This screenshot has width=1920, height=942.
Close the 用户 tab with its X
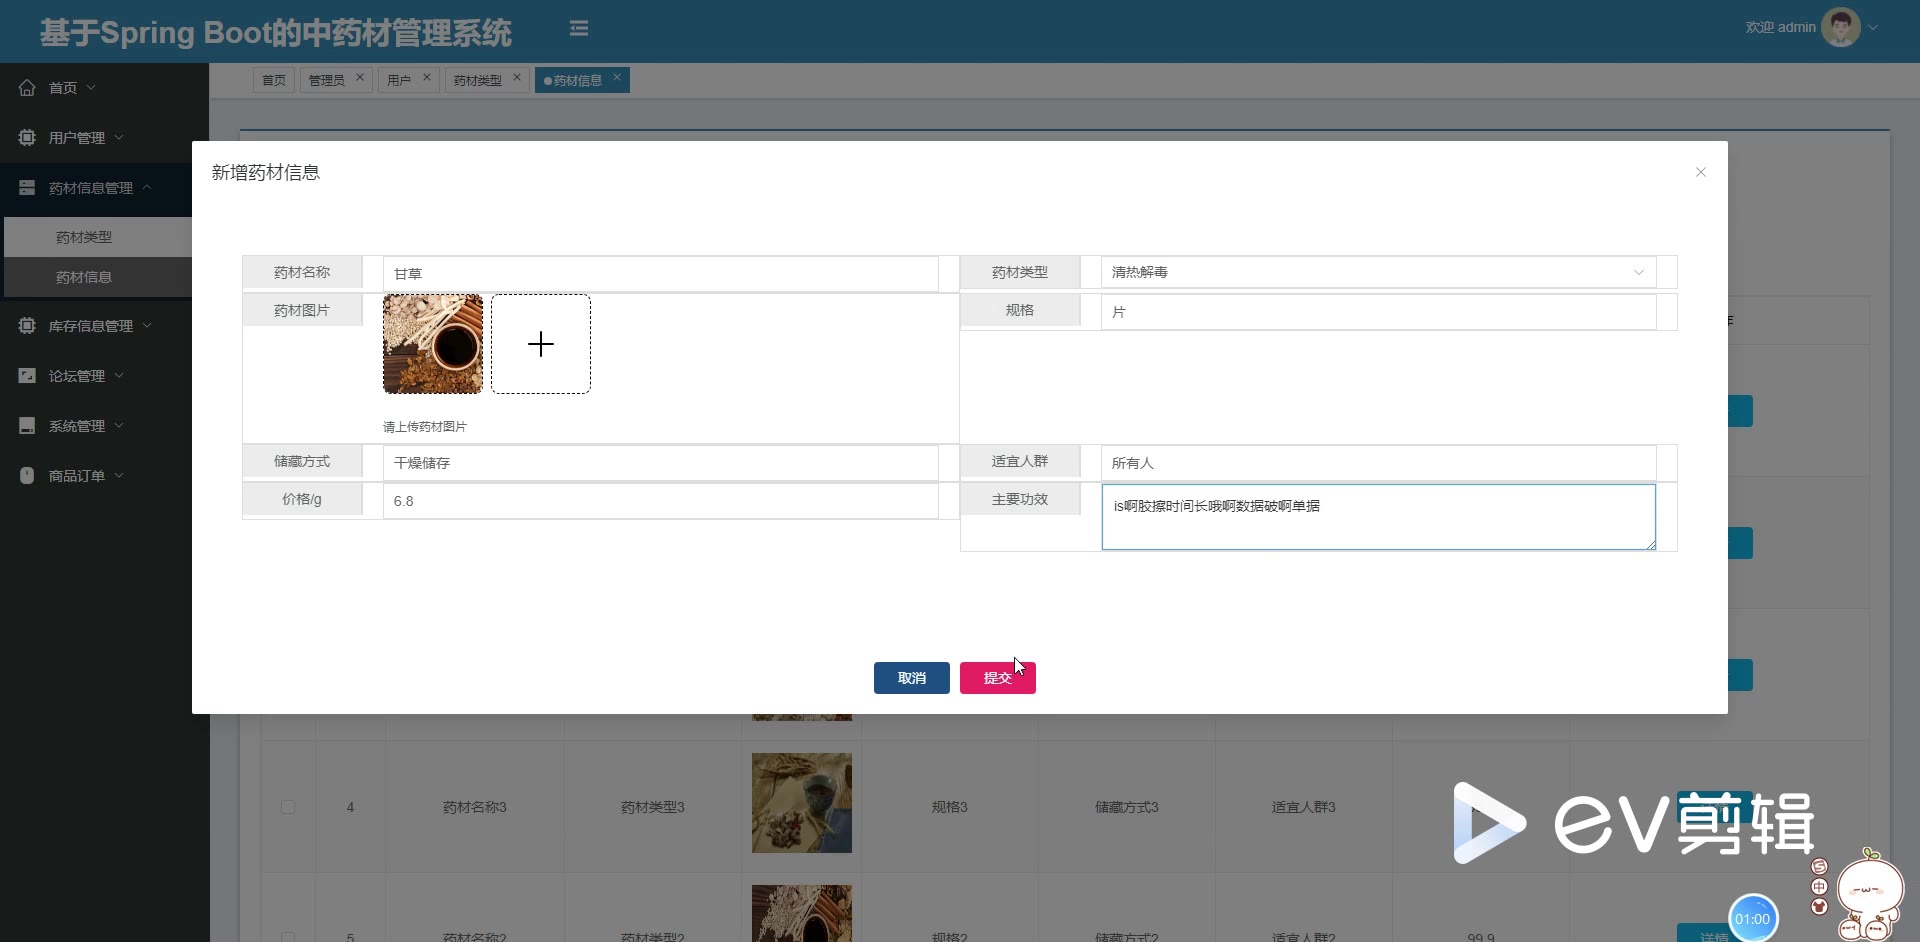[427, 77]
